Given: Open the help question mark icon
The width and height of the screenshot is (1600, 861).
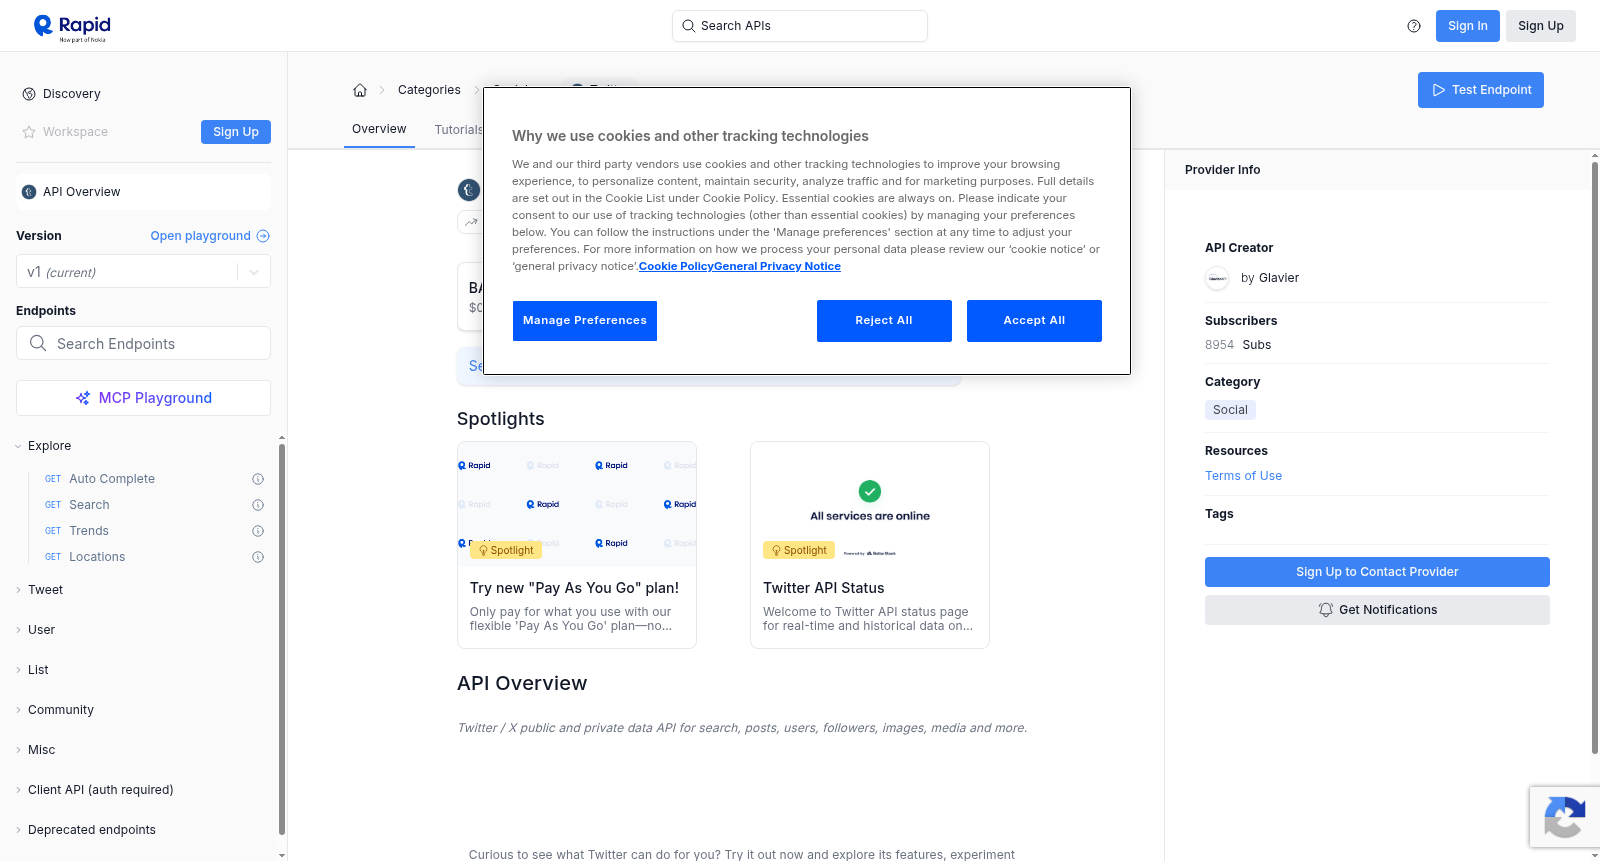Looking at the screenshot, I should pyautogui.click(x=1414, y=26).
